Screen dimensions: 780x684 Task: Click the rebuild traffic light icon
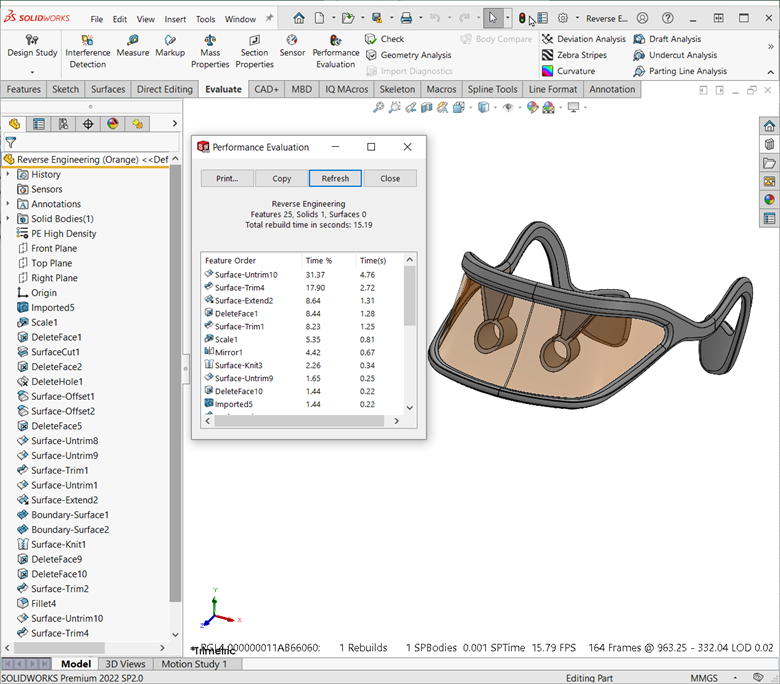522,18
